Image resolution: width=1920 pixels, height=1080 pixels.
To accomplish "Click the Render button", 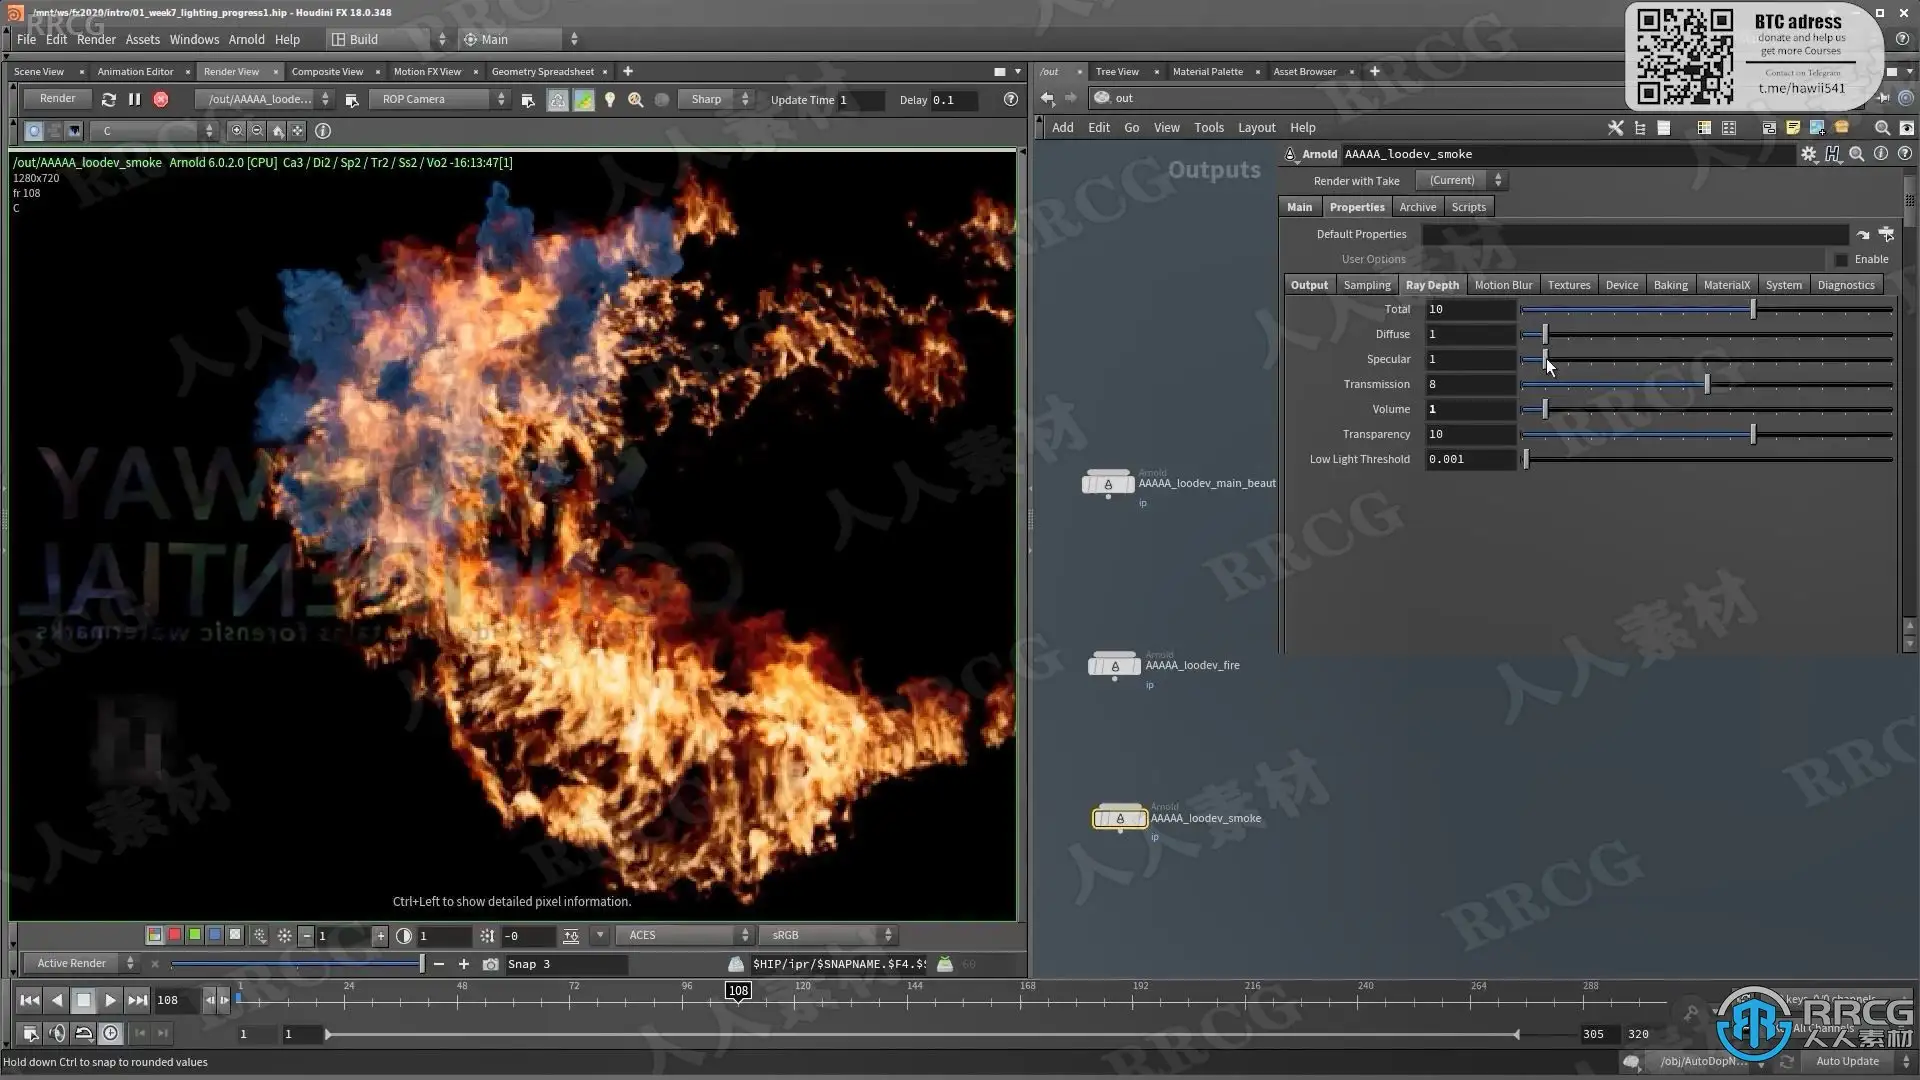I will point(57,98).
